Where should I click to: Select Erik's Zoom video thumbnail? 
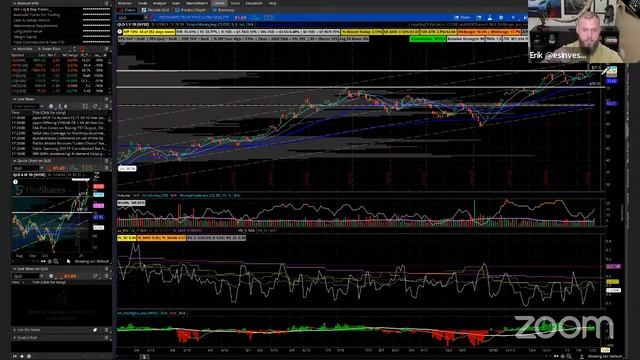(x=584, y=31)
